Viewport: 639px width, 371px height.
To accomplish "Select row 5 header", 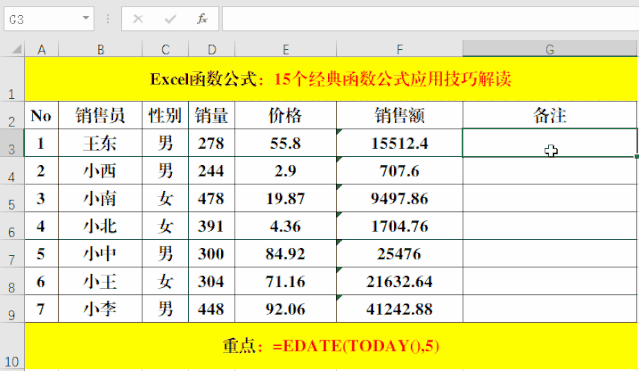I will pos(12,198).
